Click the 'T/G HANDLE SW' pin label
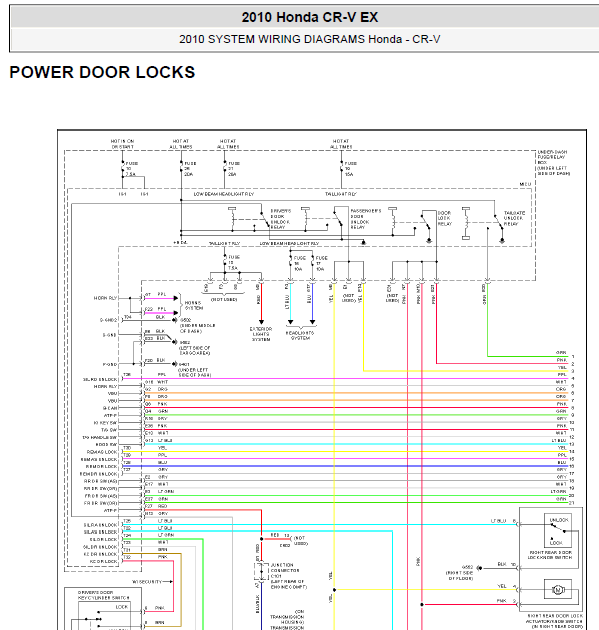The image size is (599, 630). (x=100, y=438)
